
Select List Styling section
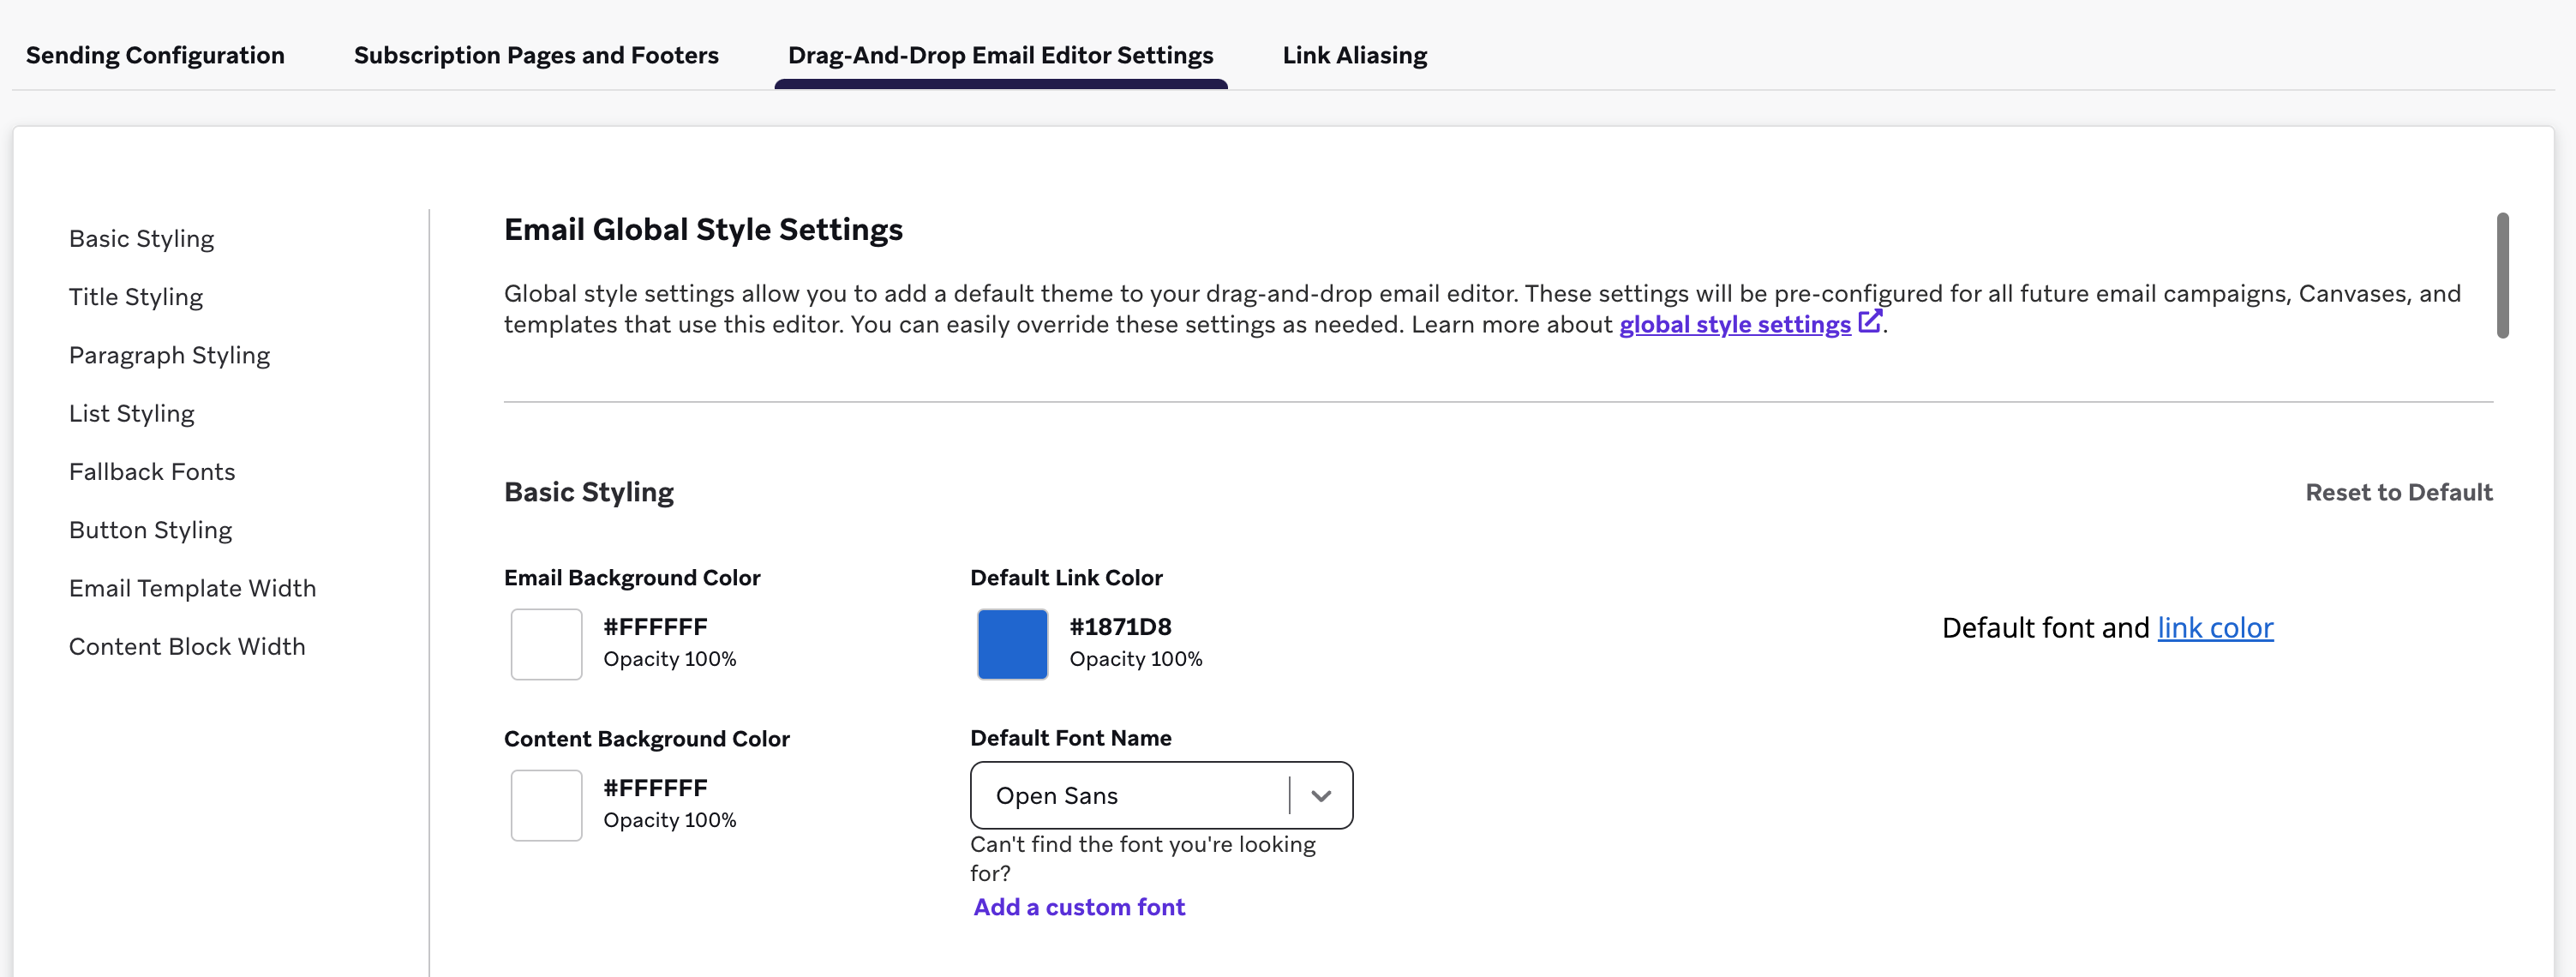pyautogui.click(x=132, y=412)
